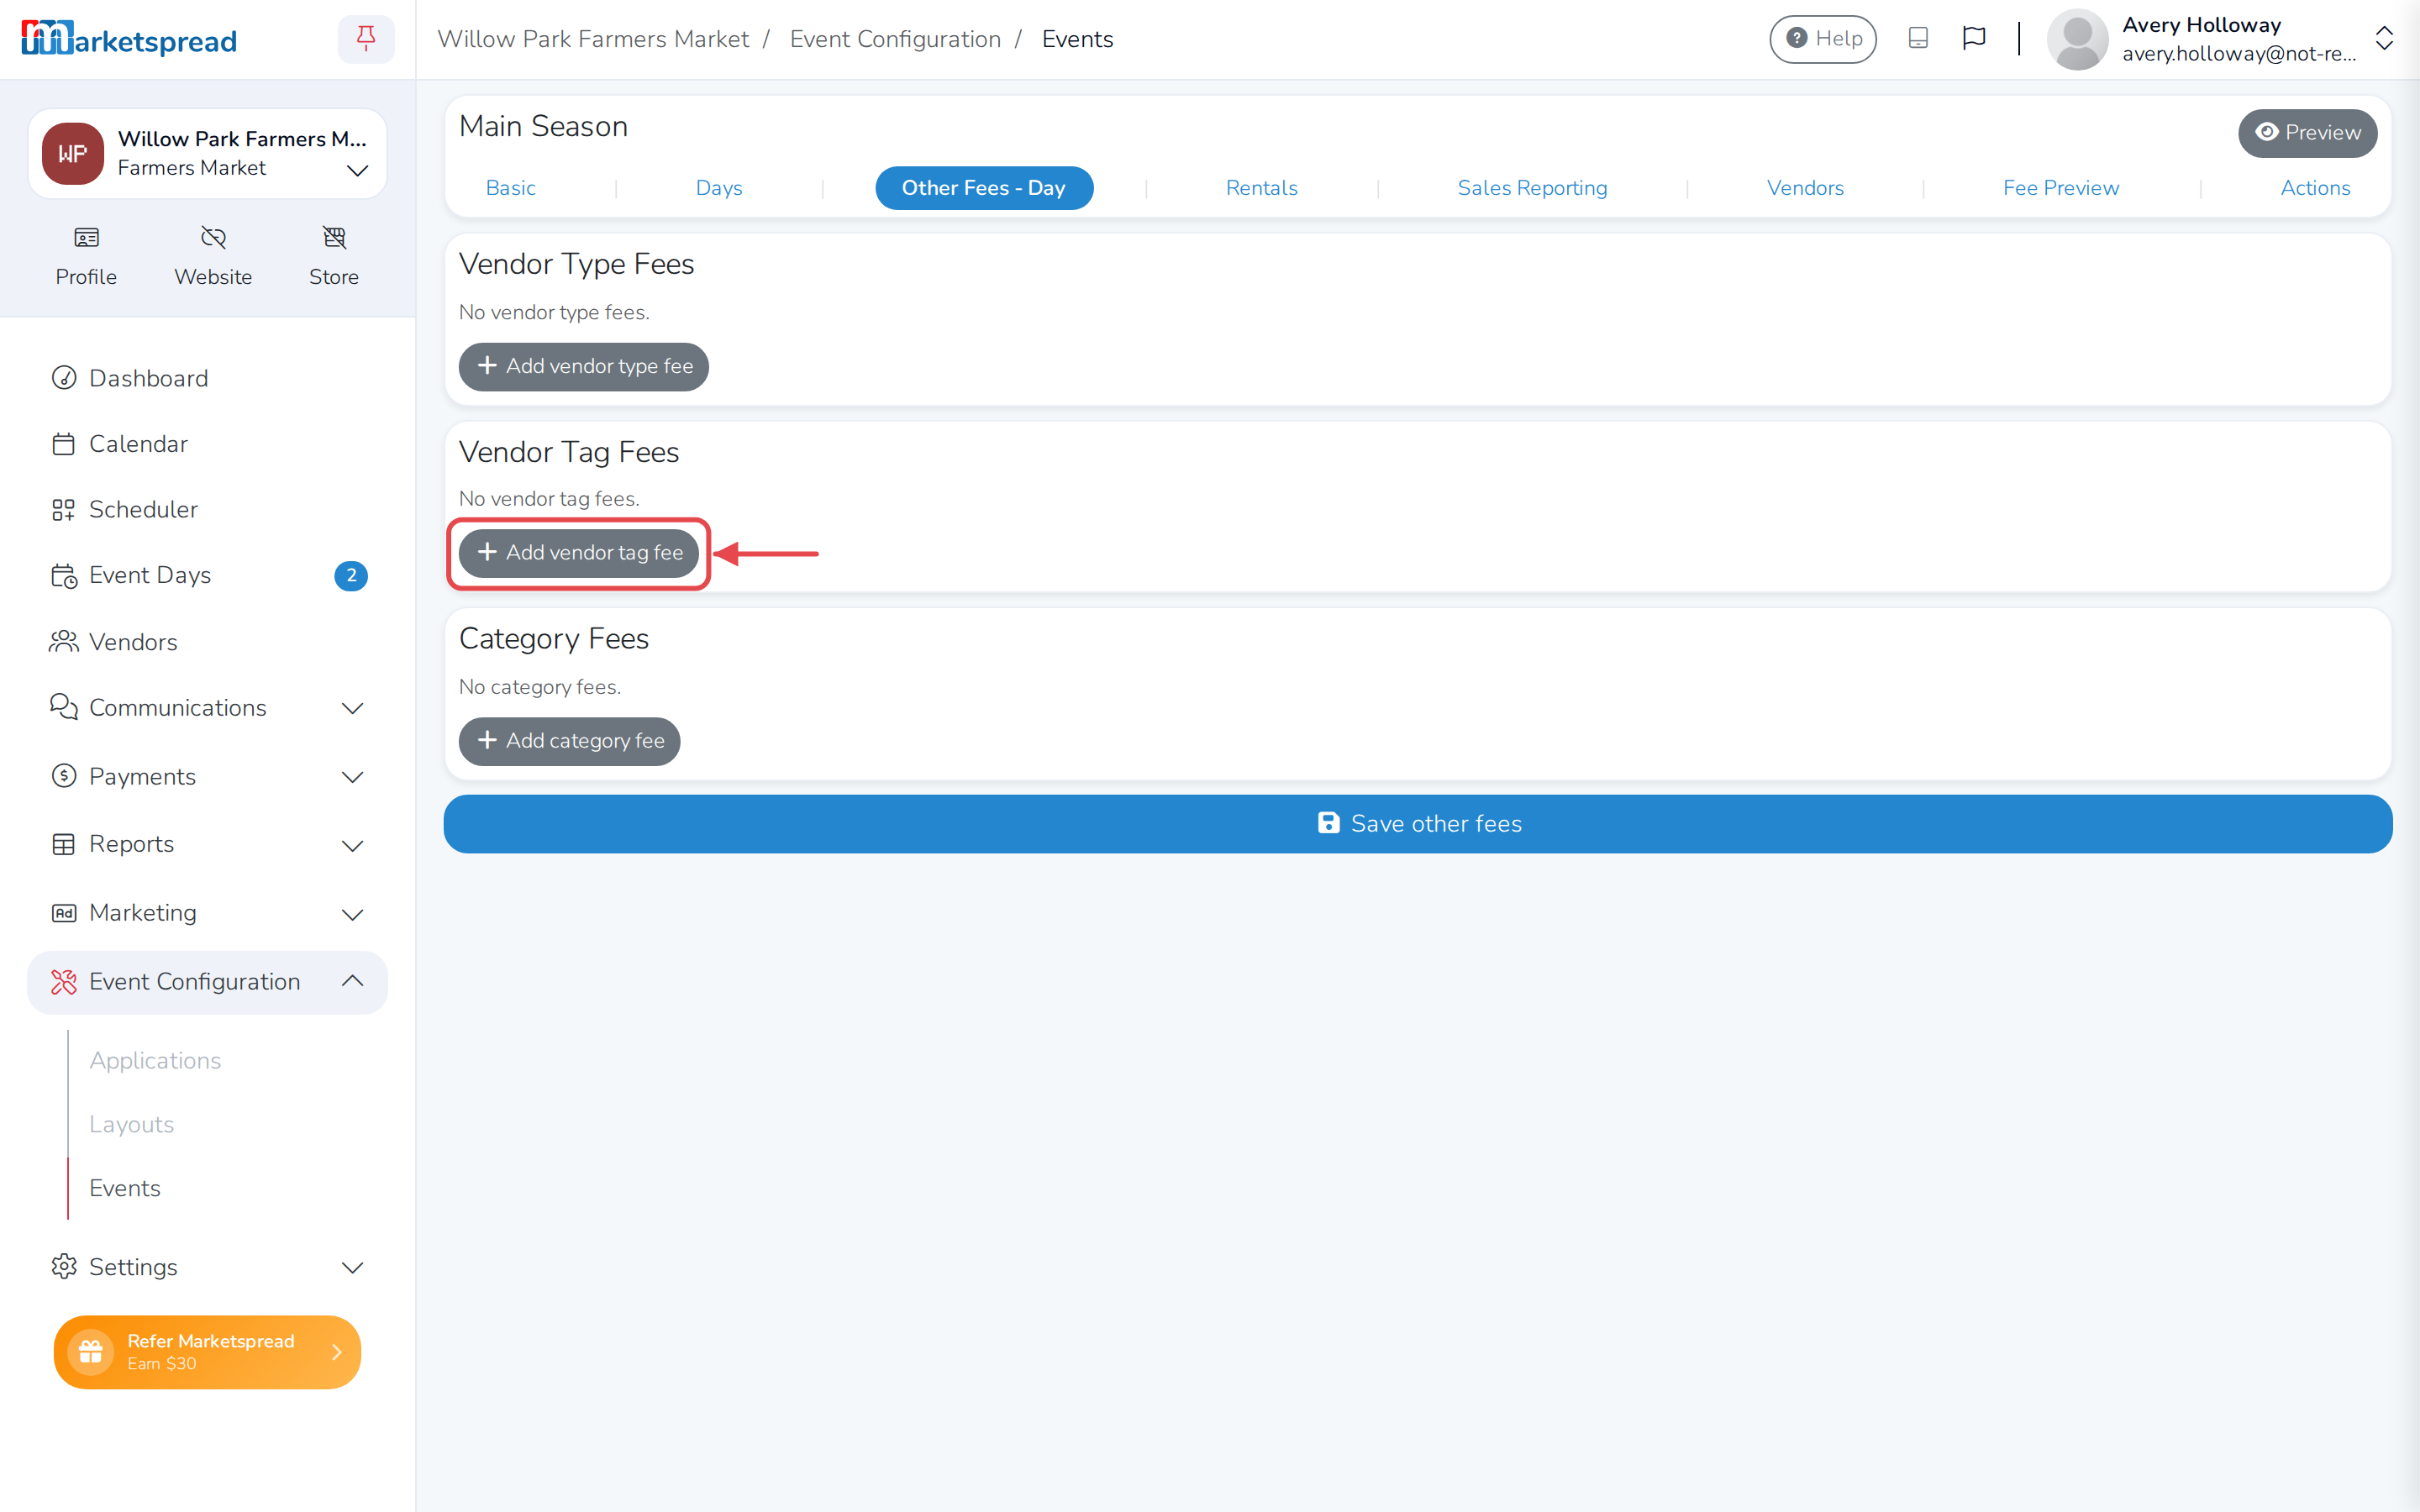Viewport: 2420px width, 1512px height.
Task: Click Add vendor type fee
Action: (x=583, y=367)
